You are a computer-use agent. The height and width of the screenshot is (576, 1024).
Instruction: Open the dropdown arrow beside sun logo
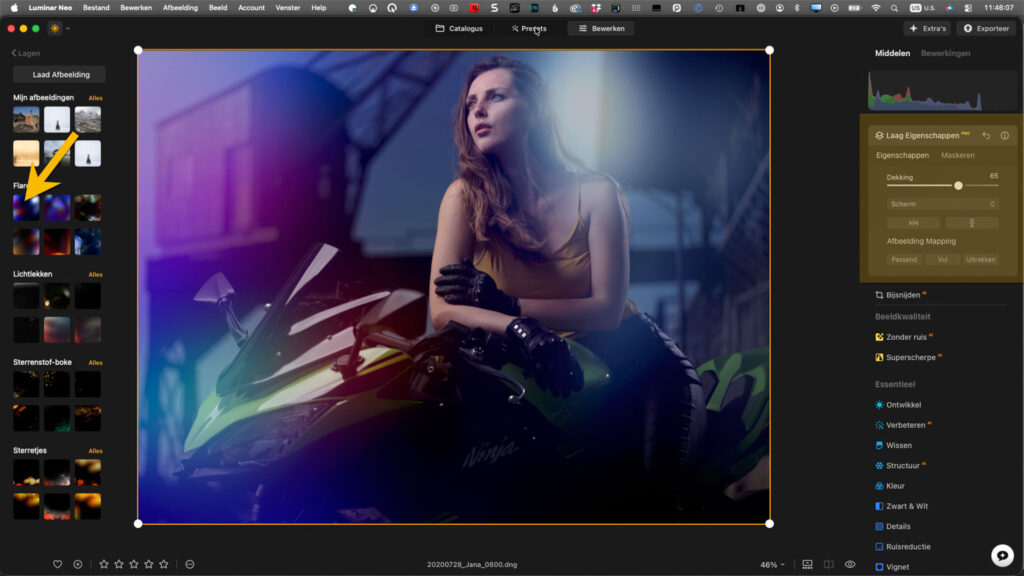pyautogui.click(x=68, y=29)
